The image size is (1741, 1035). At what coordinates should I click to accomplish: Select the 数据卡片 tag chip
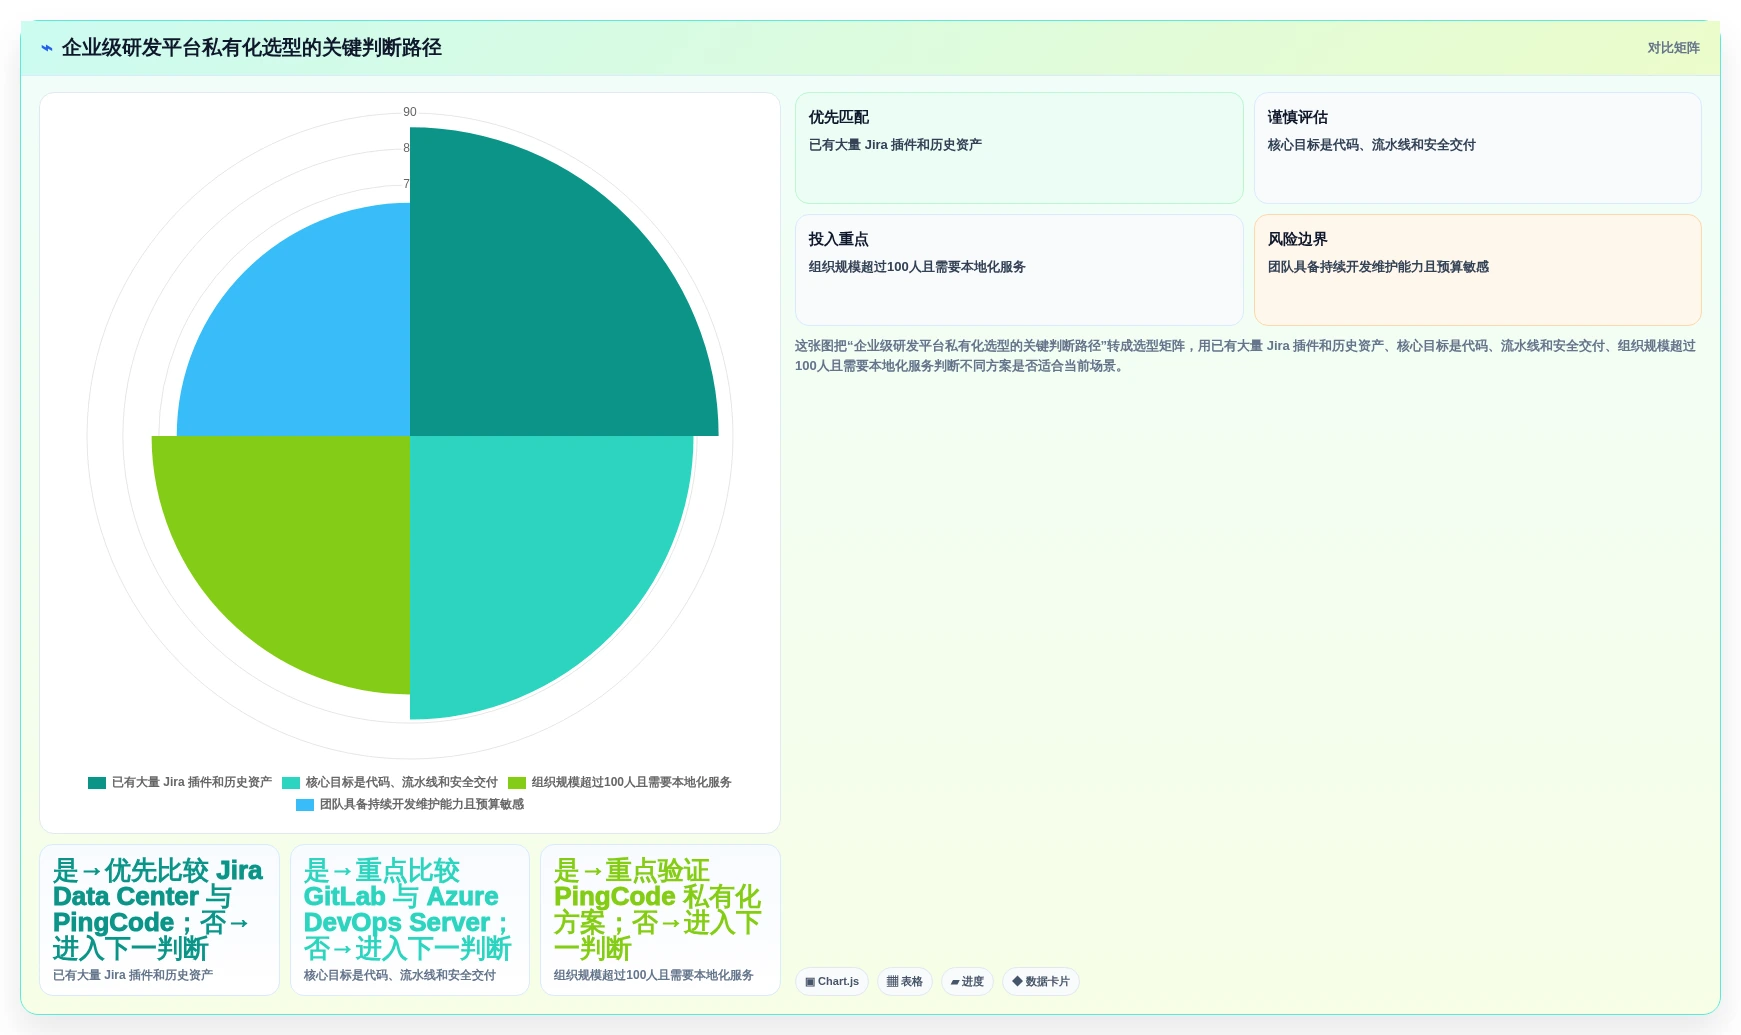pyautogui.click(x=1041, y=982)
